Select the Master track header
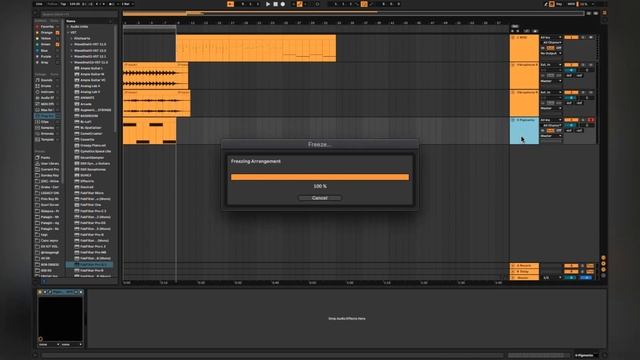This screenshot has width=640, height=360. tap(524, 278)
